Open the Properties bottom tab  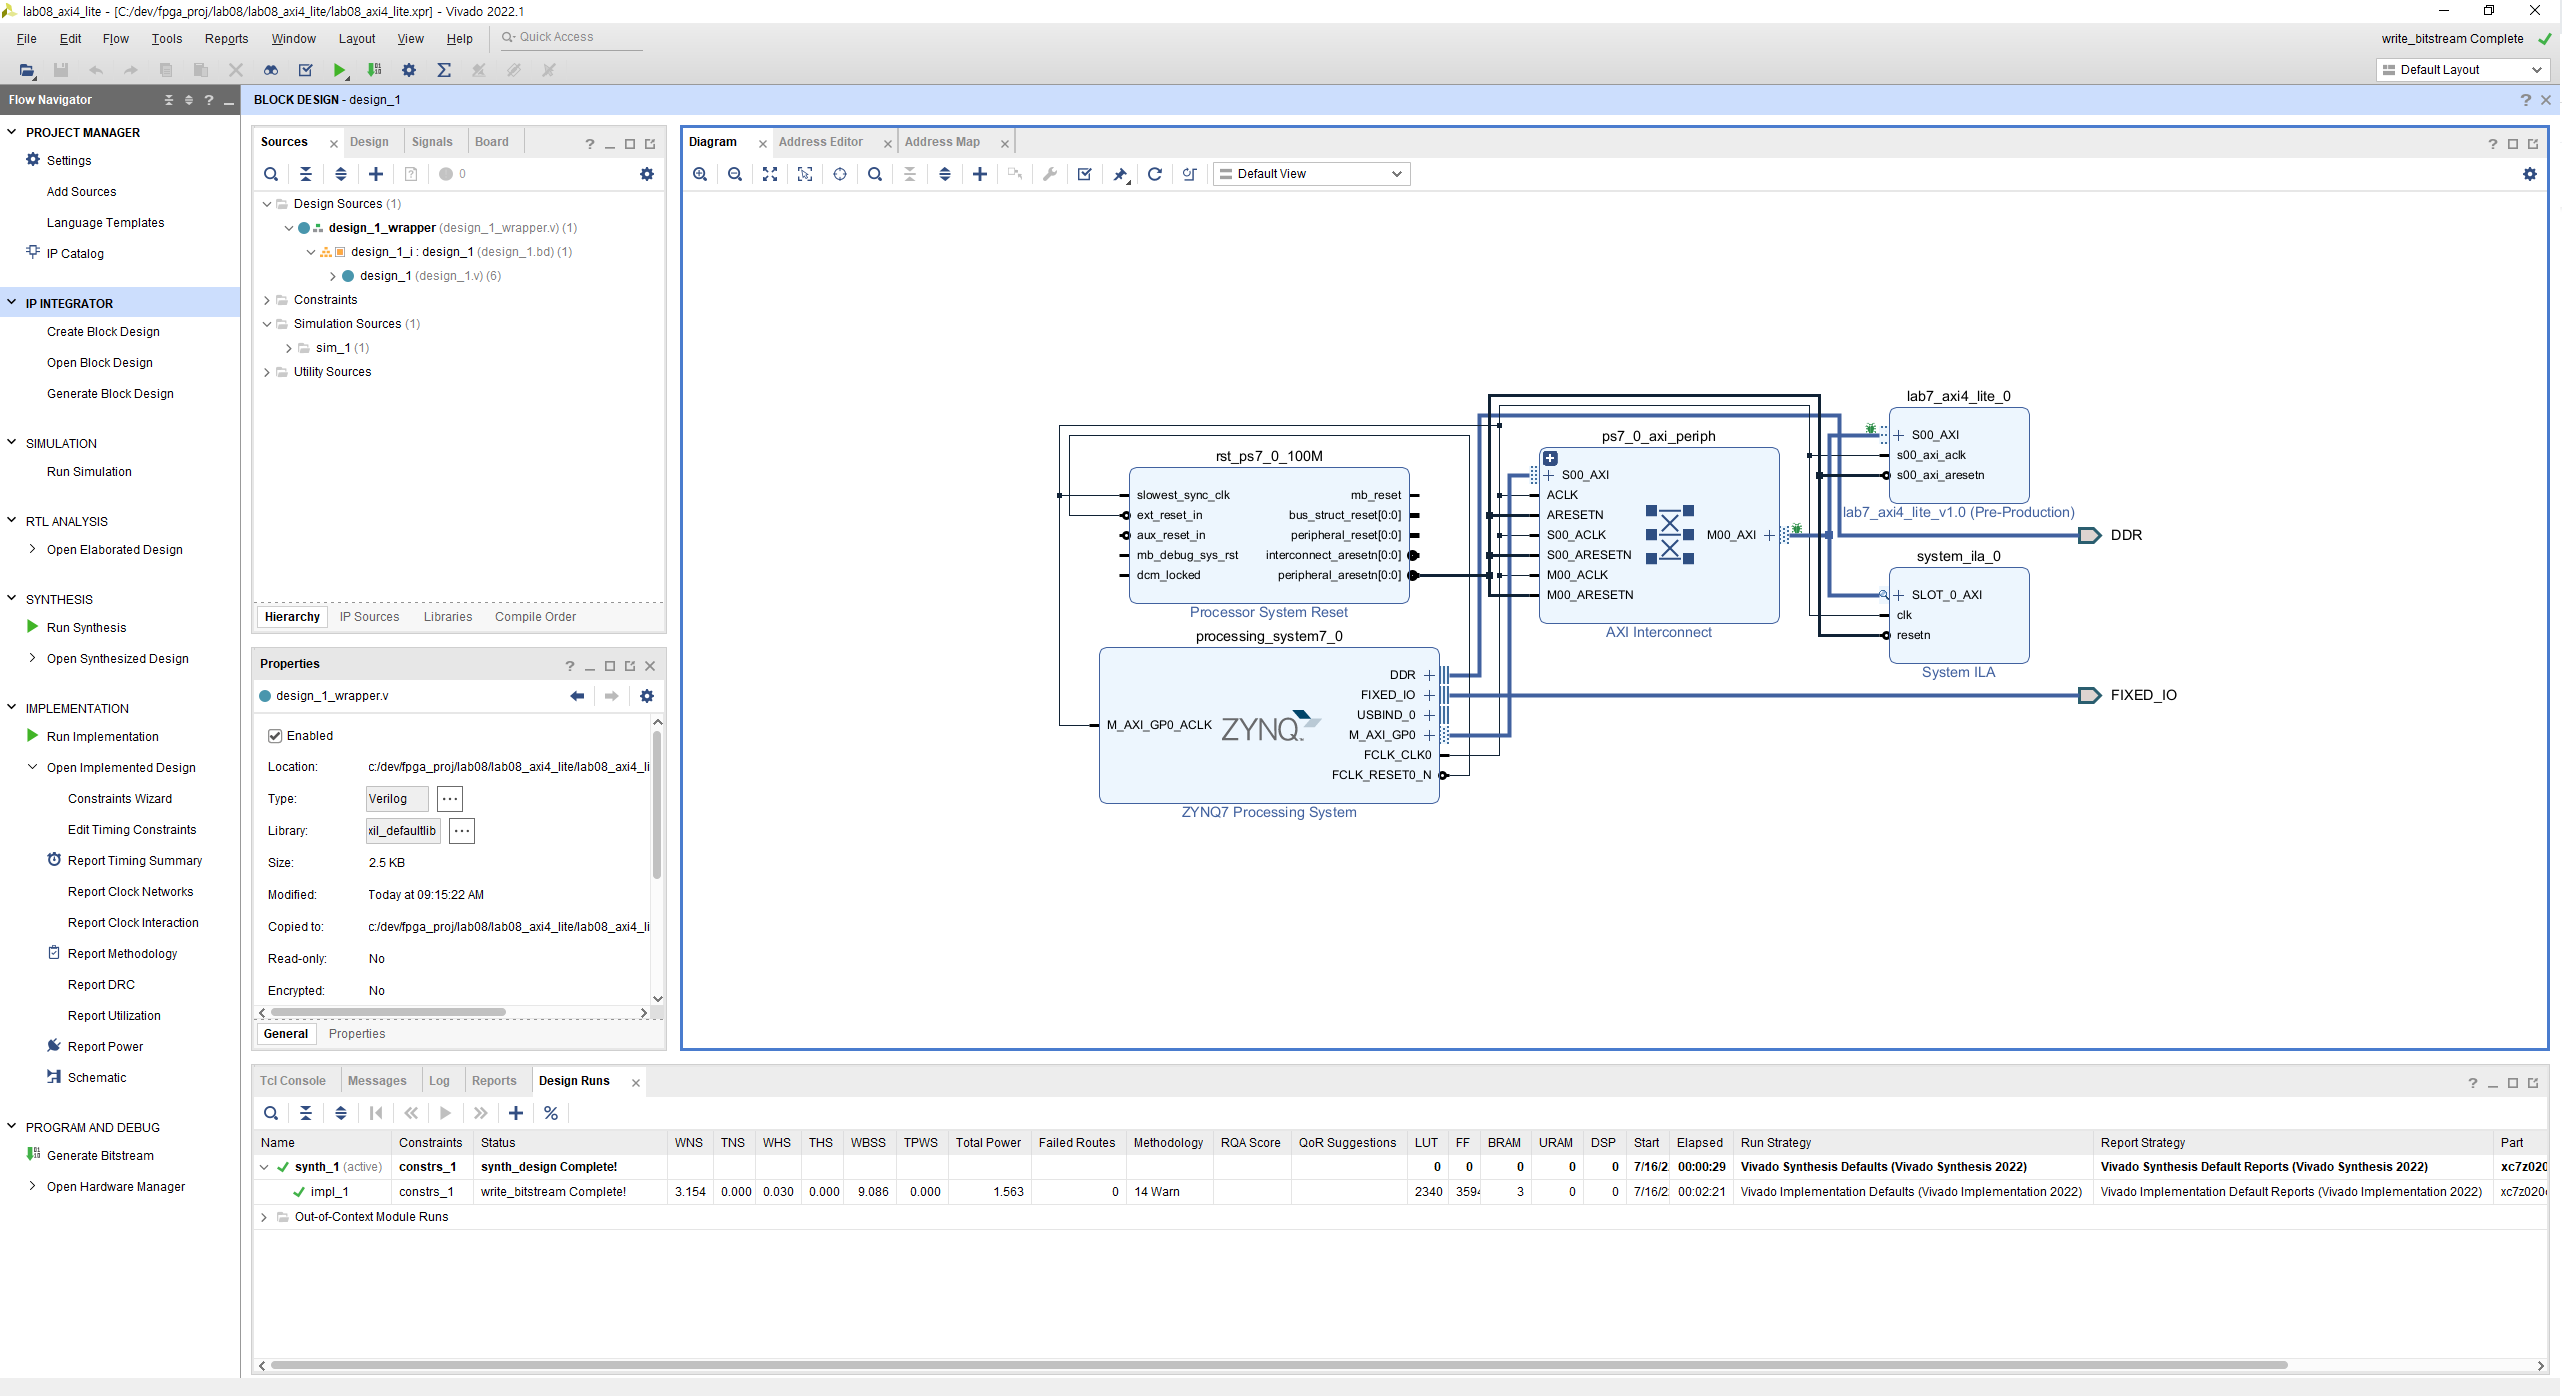tap(357, 1034)
